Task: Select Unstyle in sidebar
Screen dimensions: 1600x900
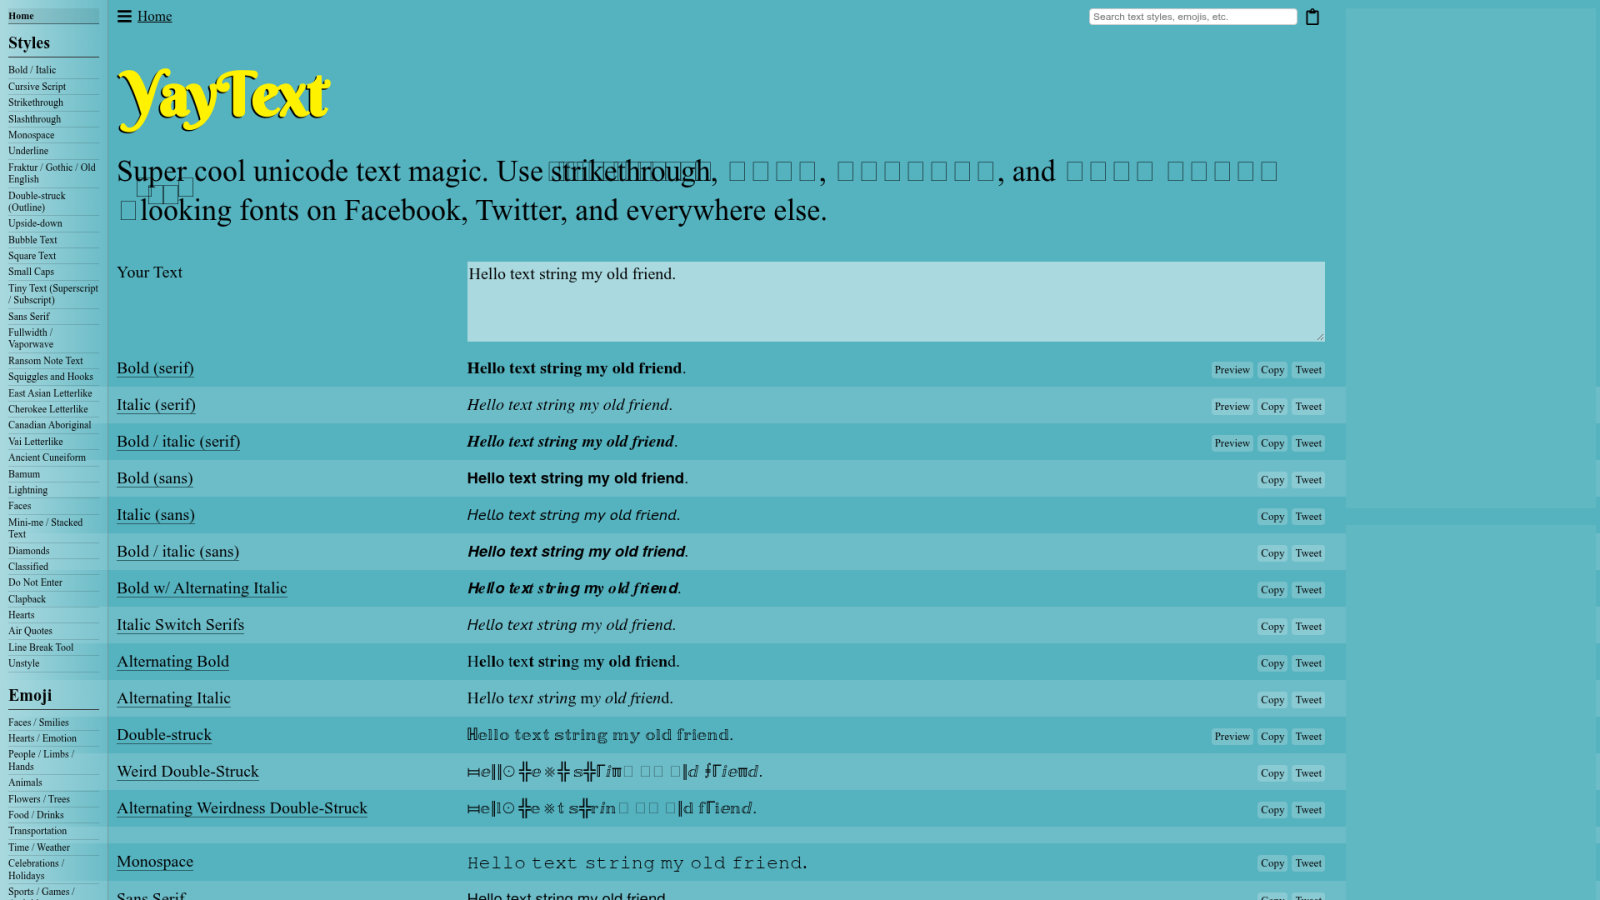Action: tap(24, 664)
